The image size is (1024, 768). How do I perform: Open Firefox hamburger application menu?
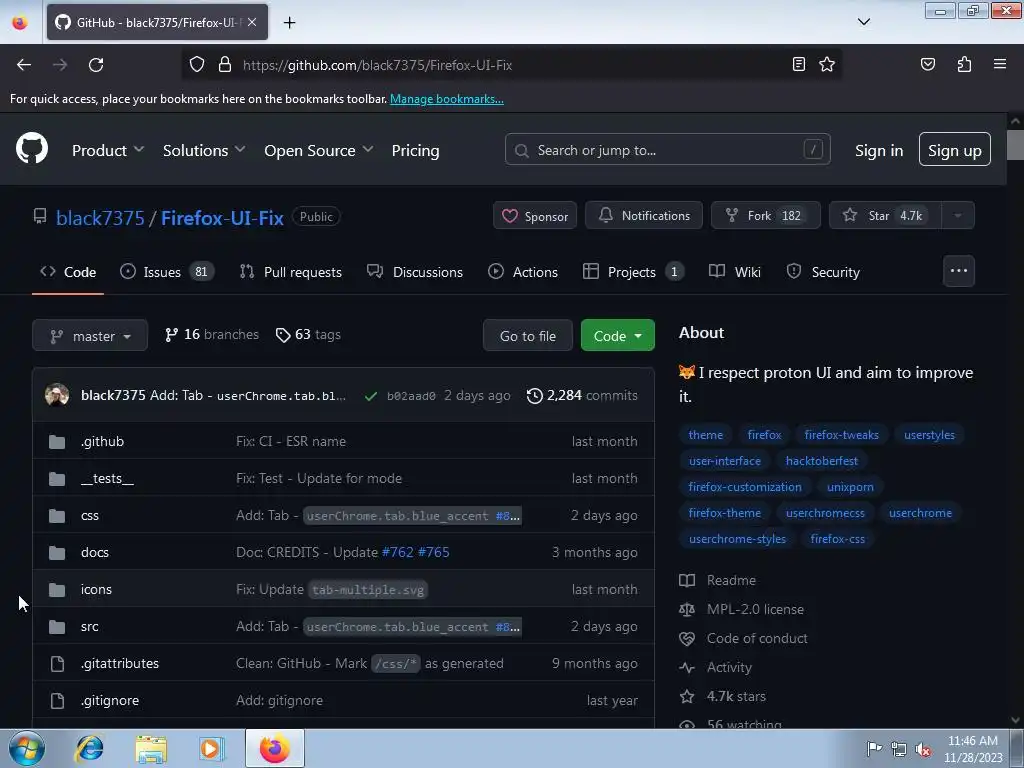coord(1000,64)
